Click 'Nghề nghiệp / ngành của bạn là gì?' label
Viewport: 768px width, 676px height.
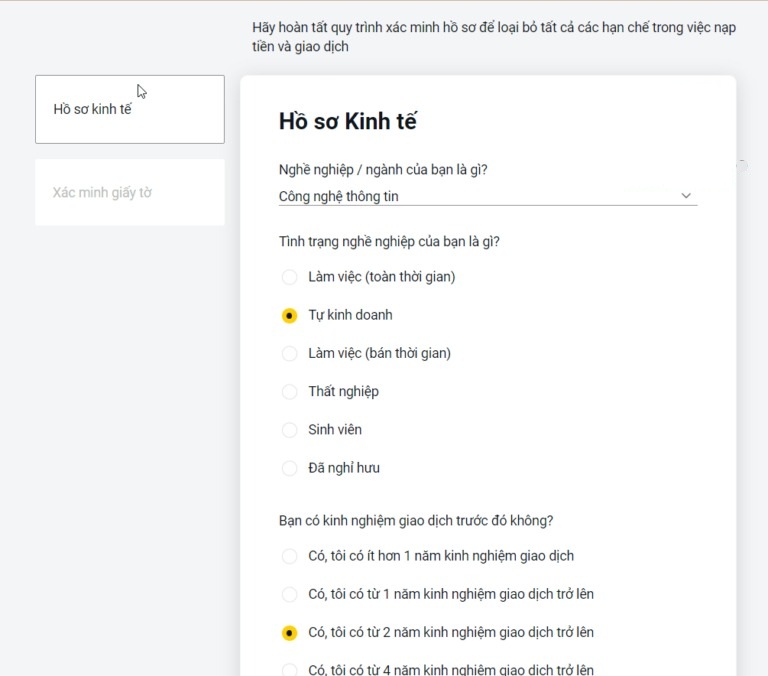383,169
